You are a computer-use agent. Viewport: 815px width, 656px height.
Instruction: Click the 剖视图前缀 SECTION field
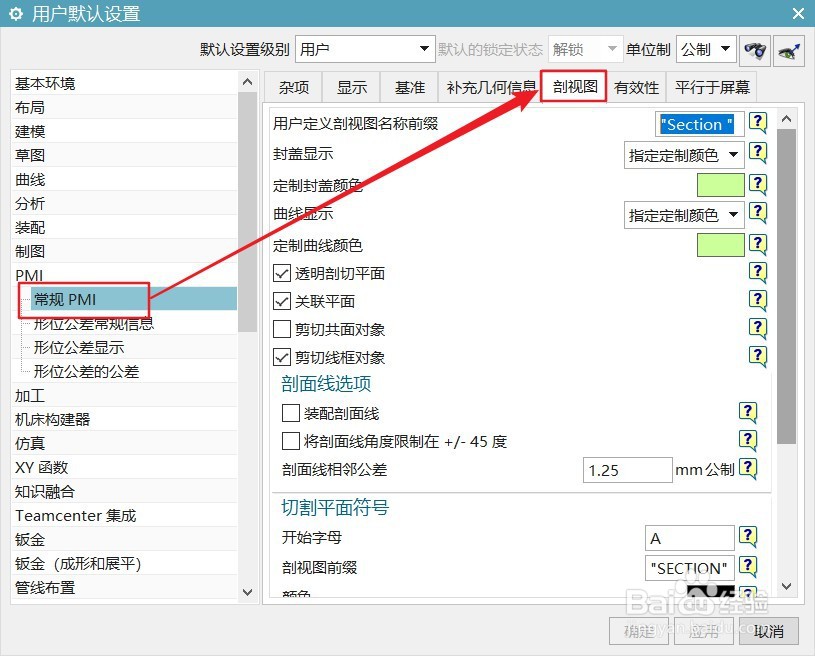pyautogui.click(x=689, y=568)
